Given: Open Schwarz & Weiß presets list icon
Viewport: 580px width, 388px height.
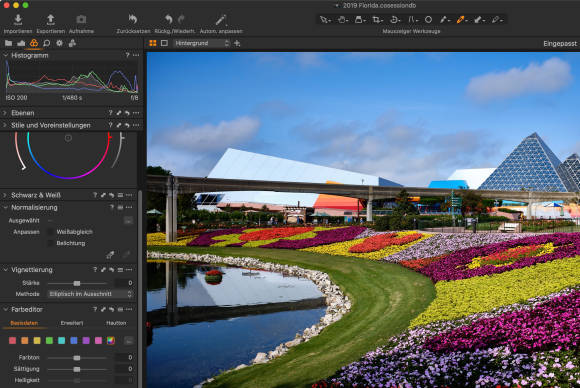Looking at the screenshot, I should click(120, 195).
